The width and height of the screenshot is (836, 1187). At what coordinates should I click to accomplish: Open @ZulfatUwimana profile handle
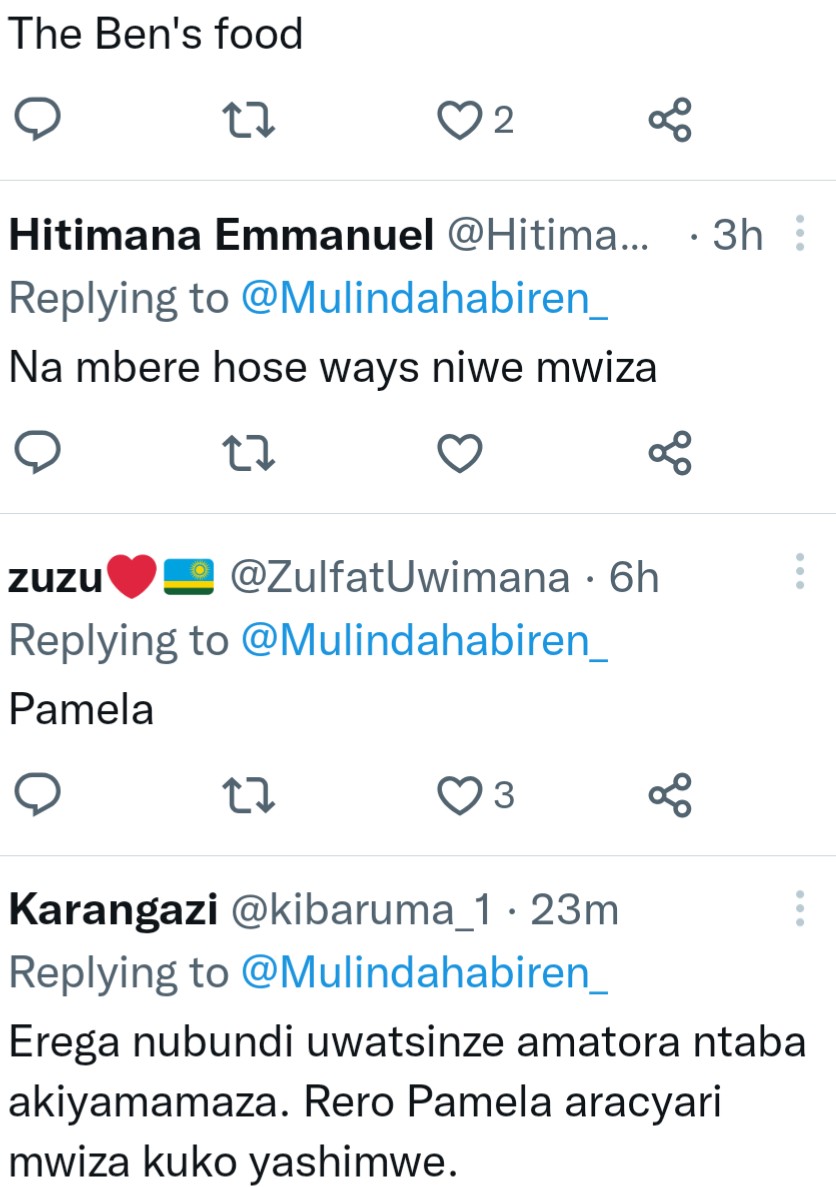(x=400, y=577)
